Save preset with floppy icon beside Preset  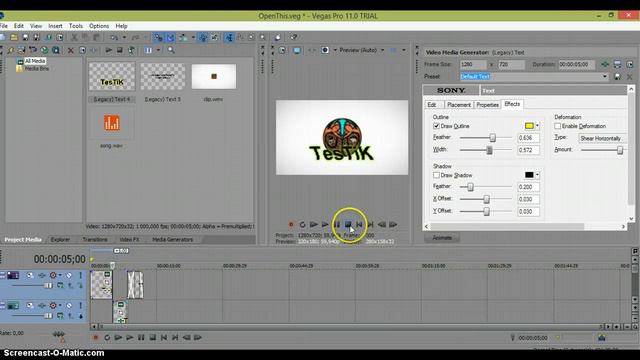[x=617, y=76]
